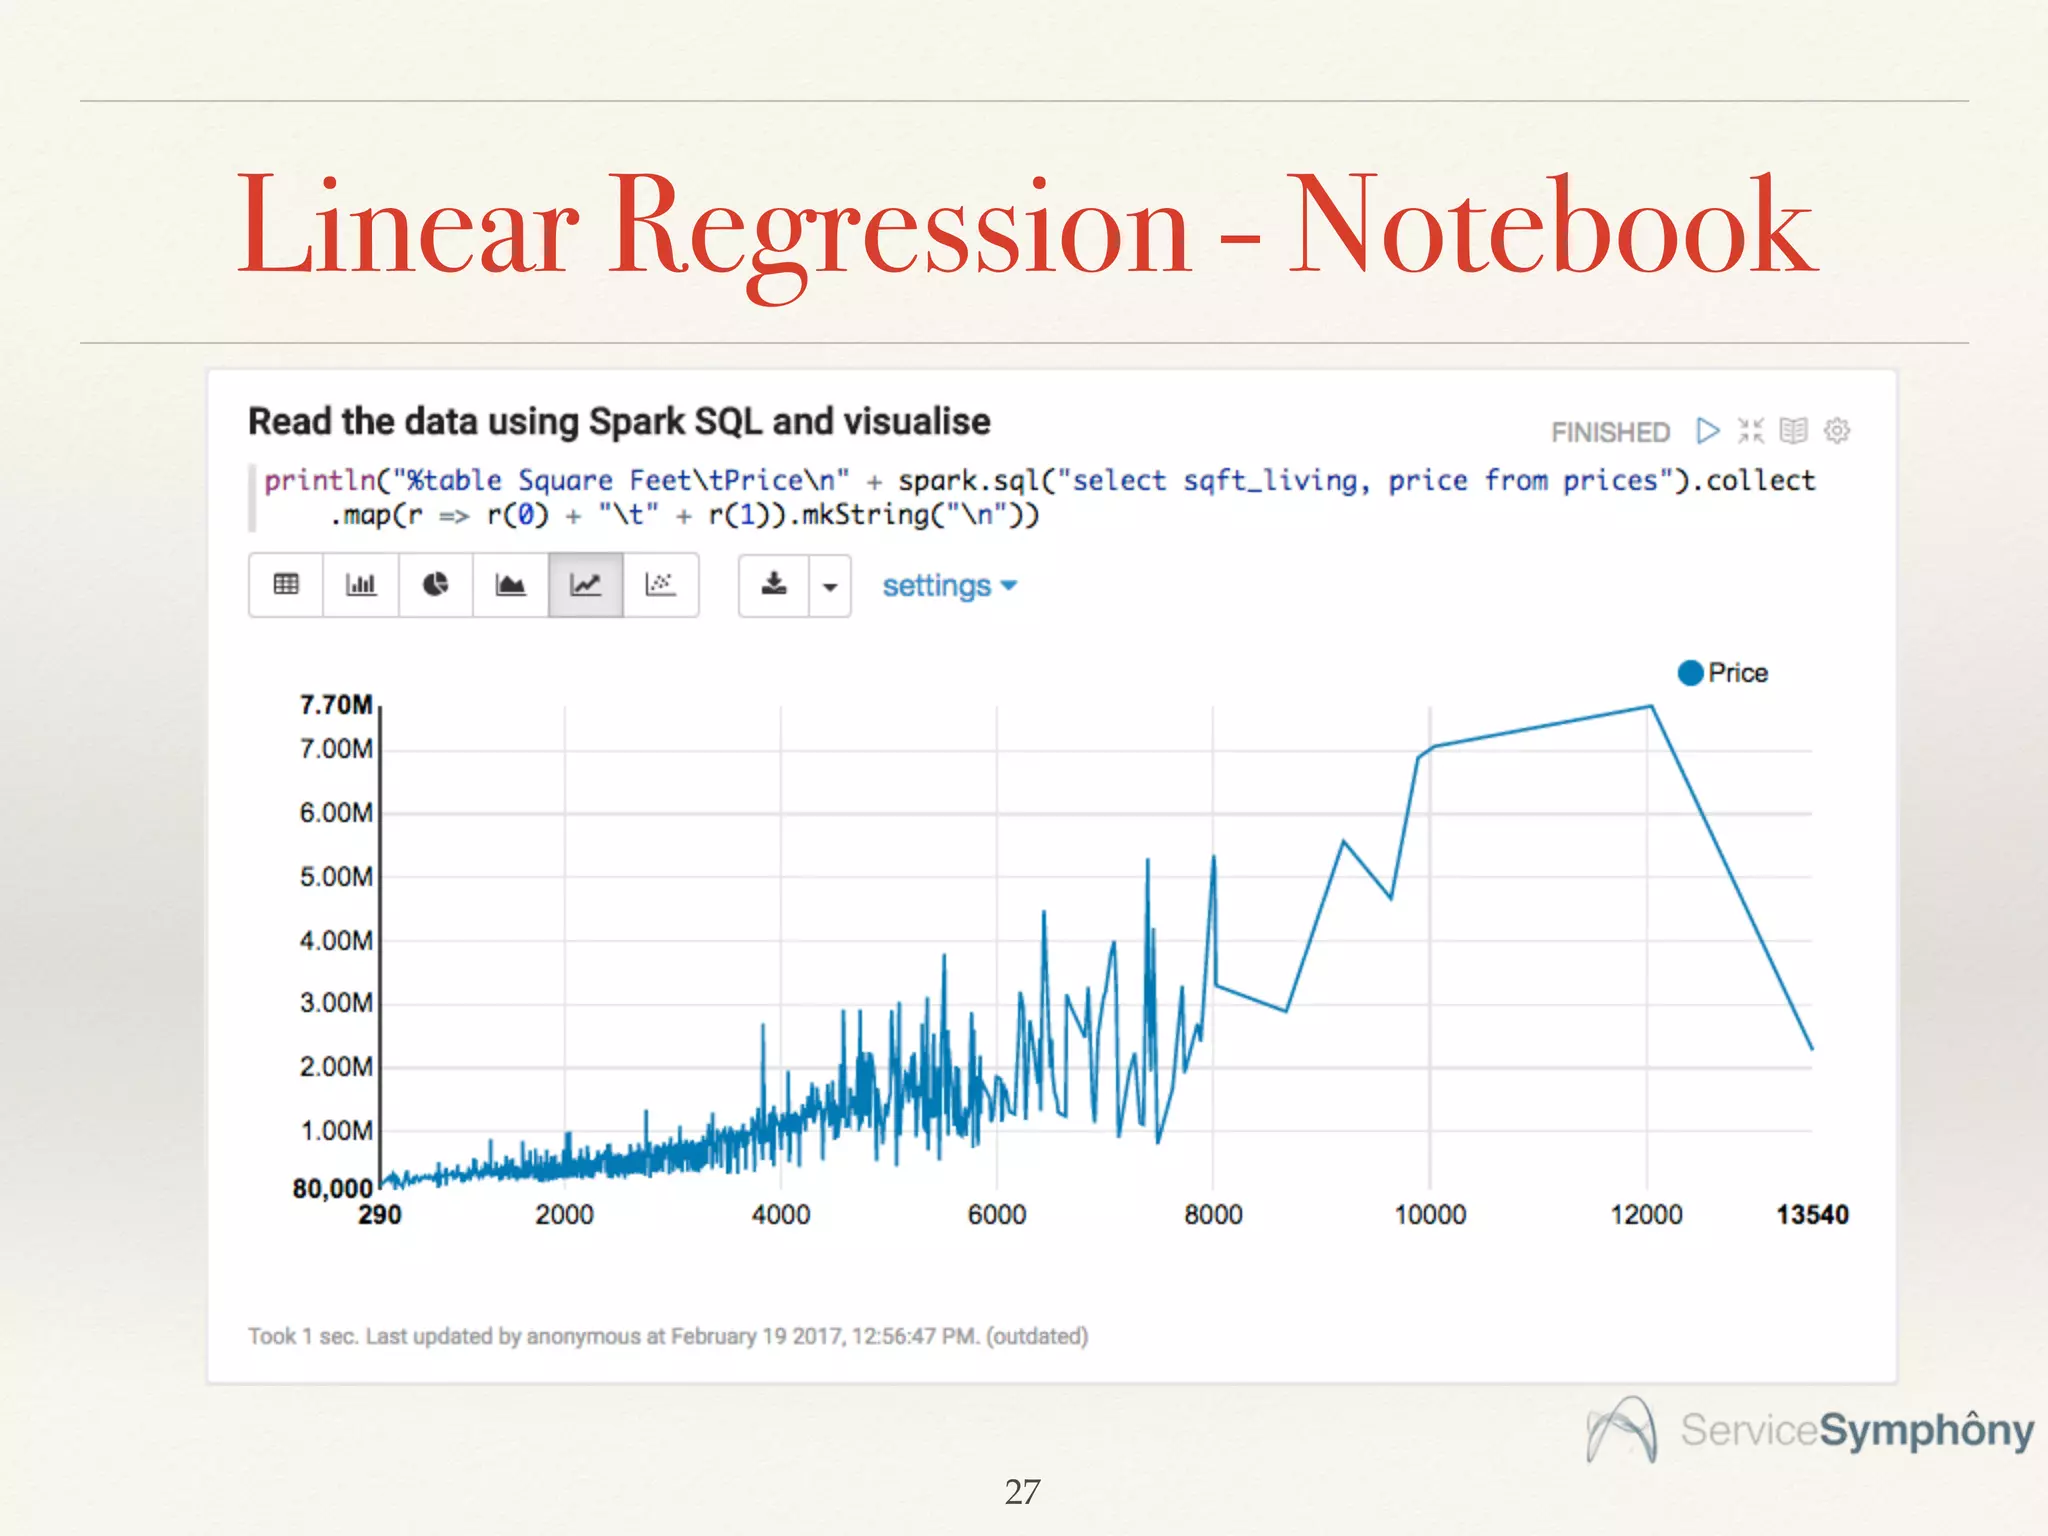The width and height of the screenshot is (2048, 1536).
Task: Click the blue Price legend dot
Action: (x=1690, y=673)
